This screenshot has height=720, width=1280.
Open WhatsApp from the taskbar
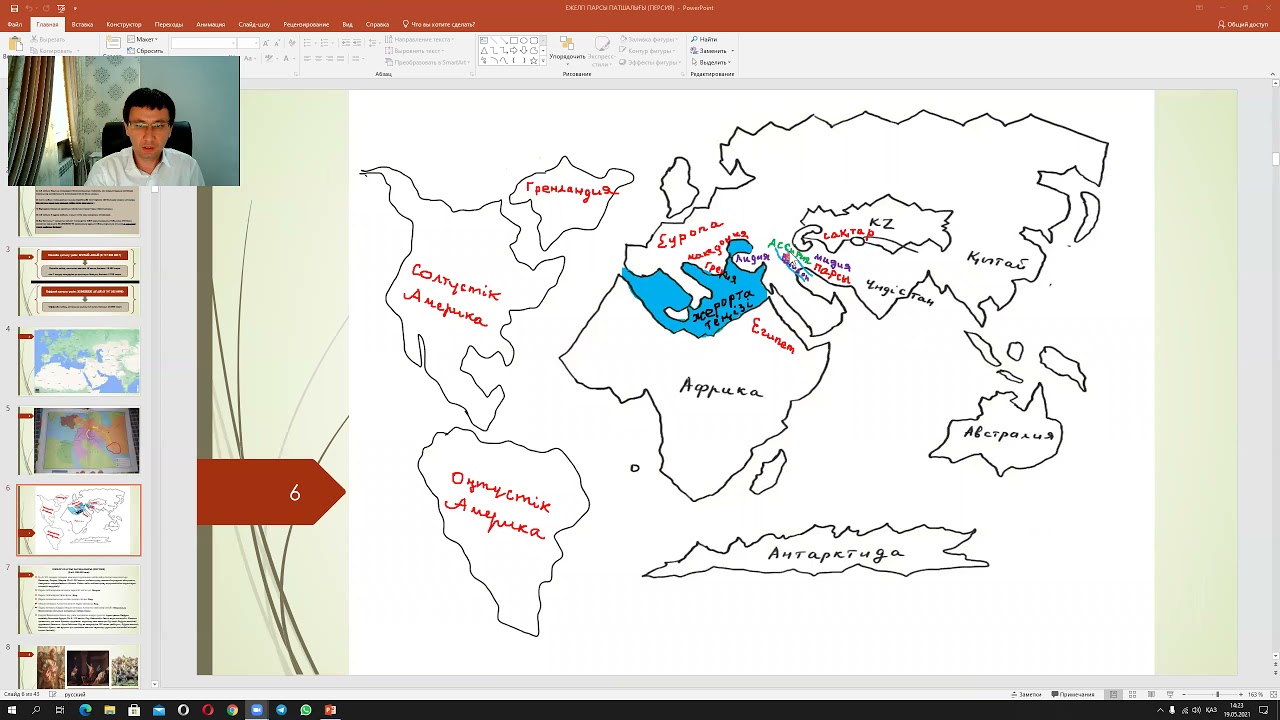tap(306, 710)
